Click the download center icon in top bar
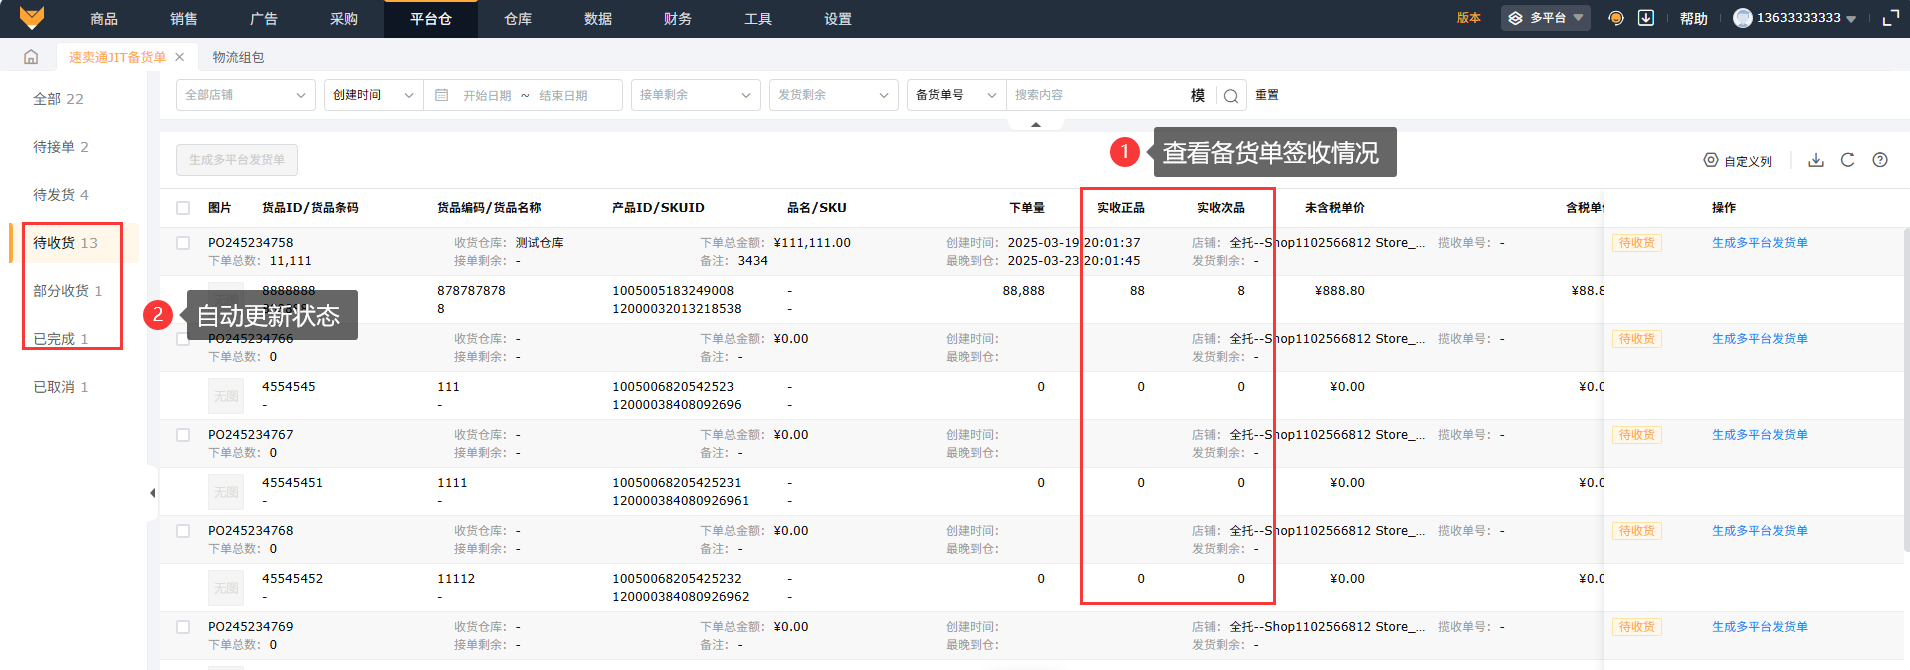This screenshot has height=670, width=1910. (1646, 18)
